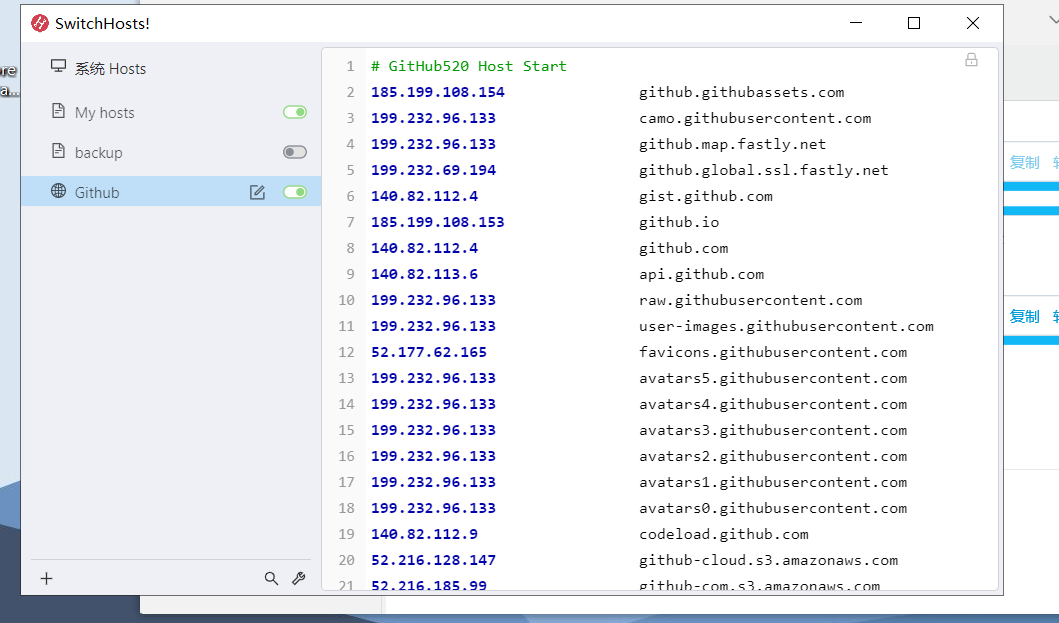This screenshot has width=1059, height=623.
Task: Click the file icon beside backup
Action: click(59, 151)
